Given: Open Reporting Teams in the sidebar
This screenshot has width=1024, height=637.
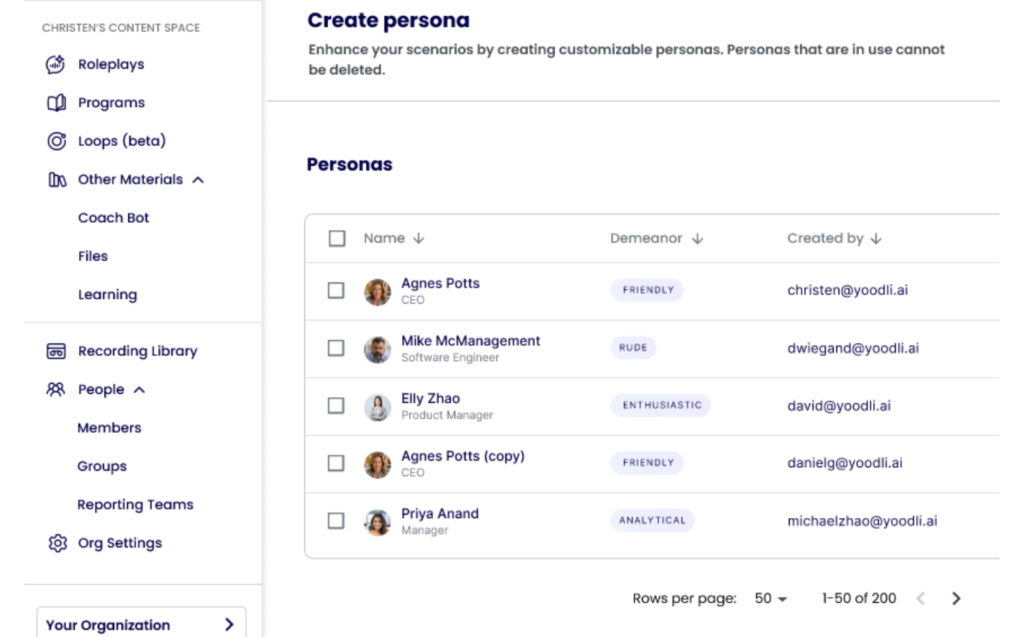Looking at the screenshot, I should 135,505.
